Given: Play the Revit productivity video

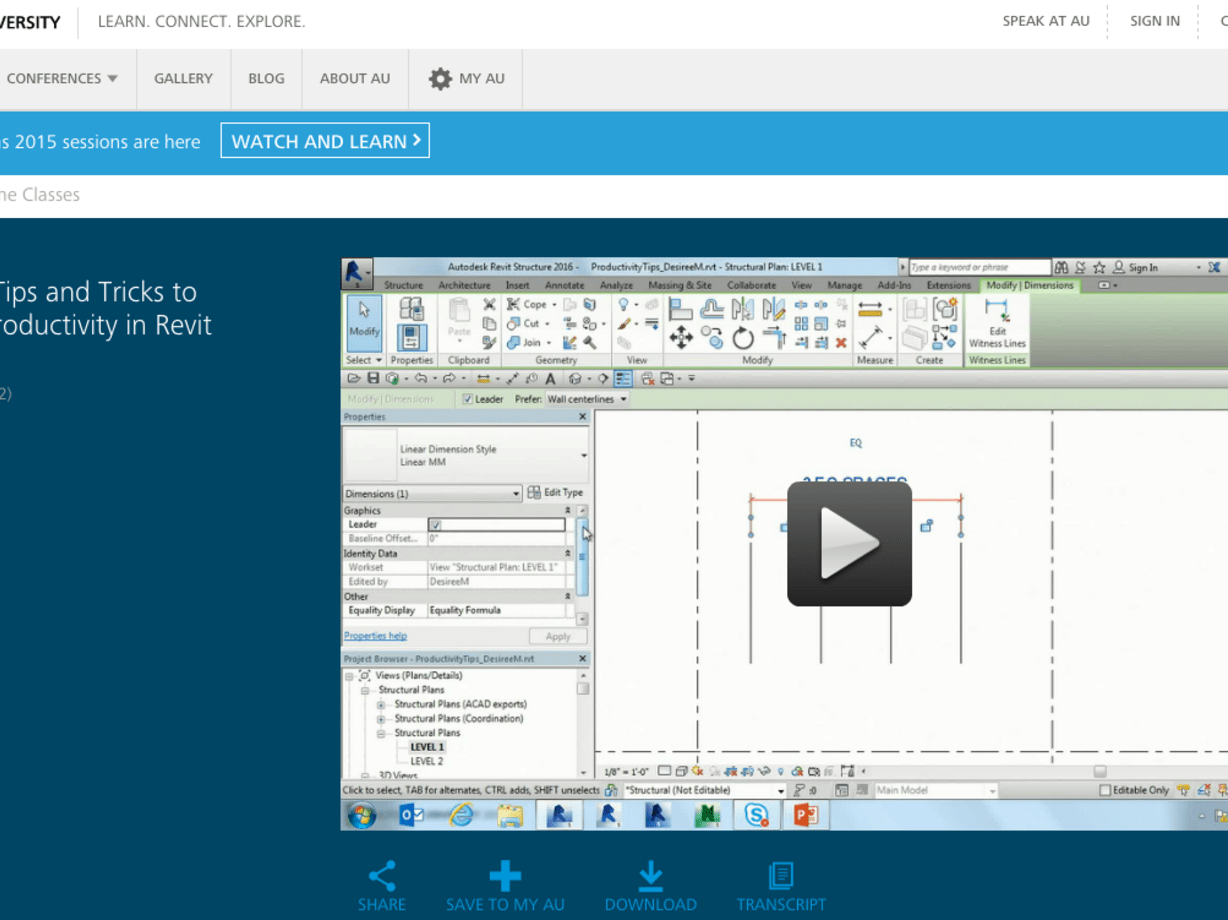Looking at the screenshot, I should pos(849,543).
